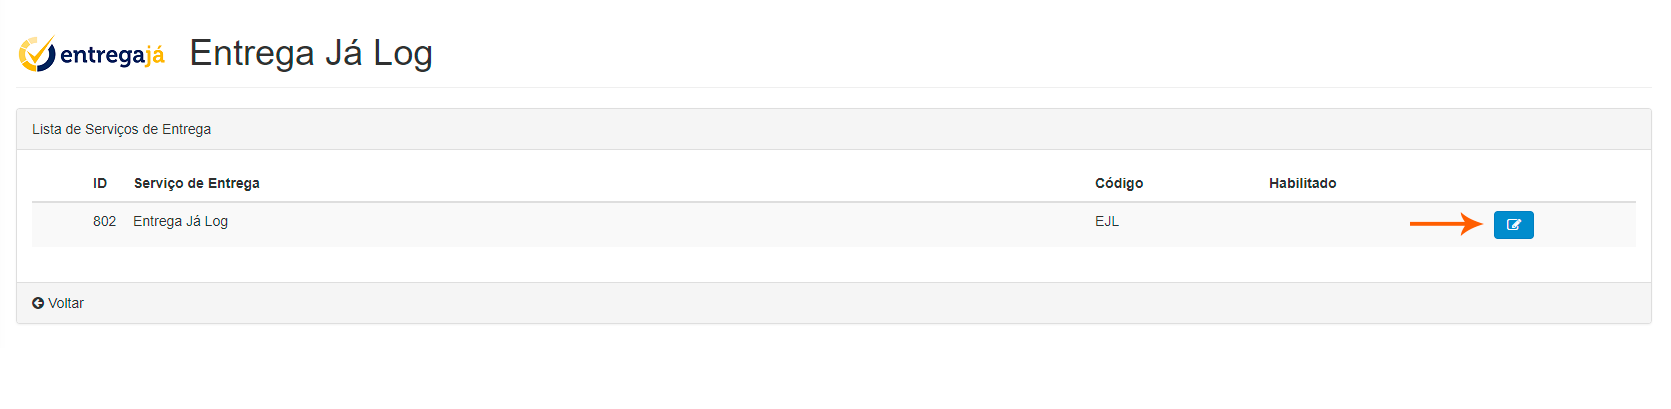1671x409 pixels.
Task: Click the ID column header
Action: (x=100, y=183)
